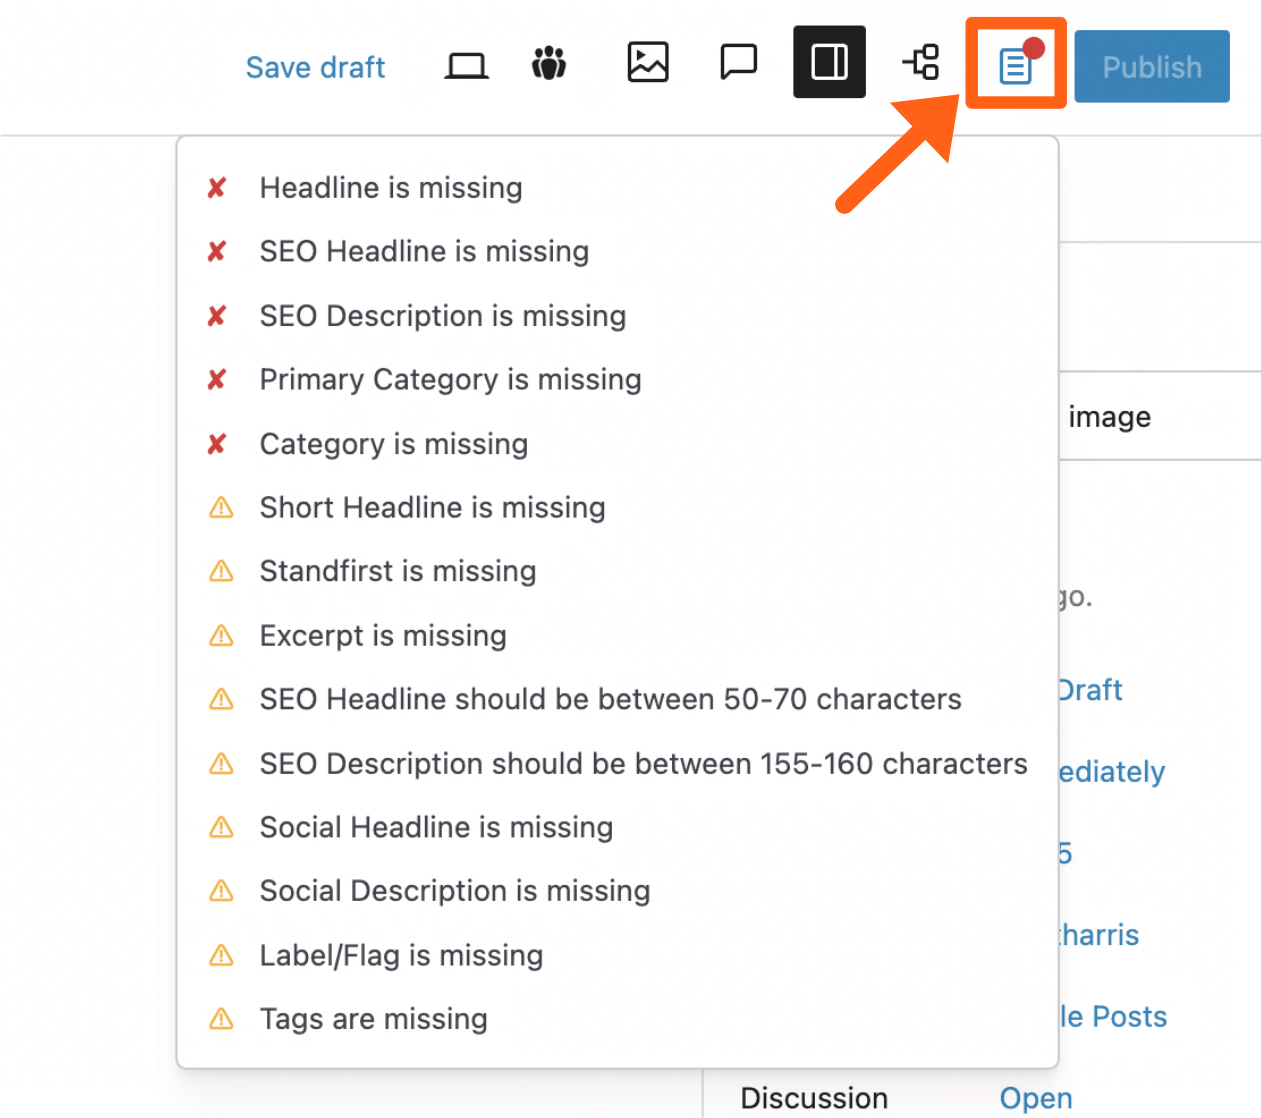Toggle the settings sidebar panel icon
Viewport: 1261px width, 1118px height.
(829, 62)
